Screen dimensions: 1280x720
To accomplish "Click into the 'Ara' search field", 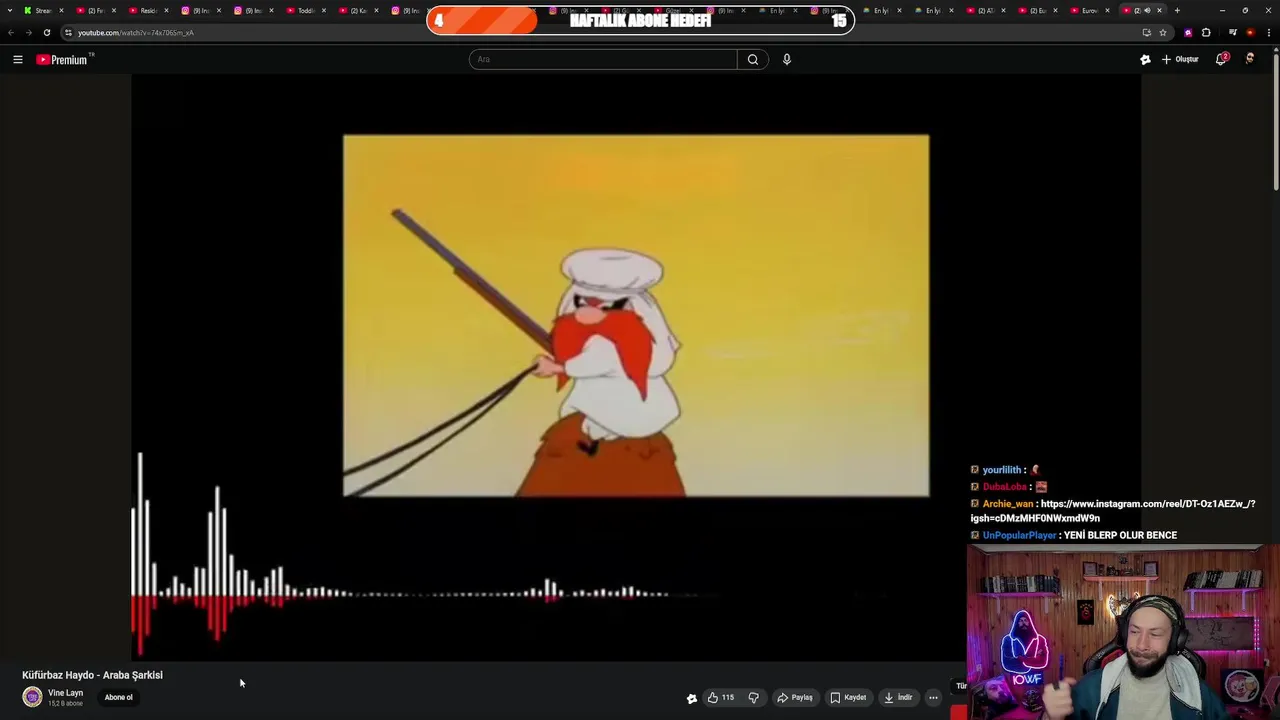I will (x=603, y=59).
